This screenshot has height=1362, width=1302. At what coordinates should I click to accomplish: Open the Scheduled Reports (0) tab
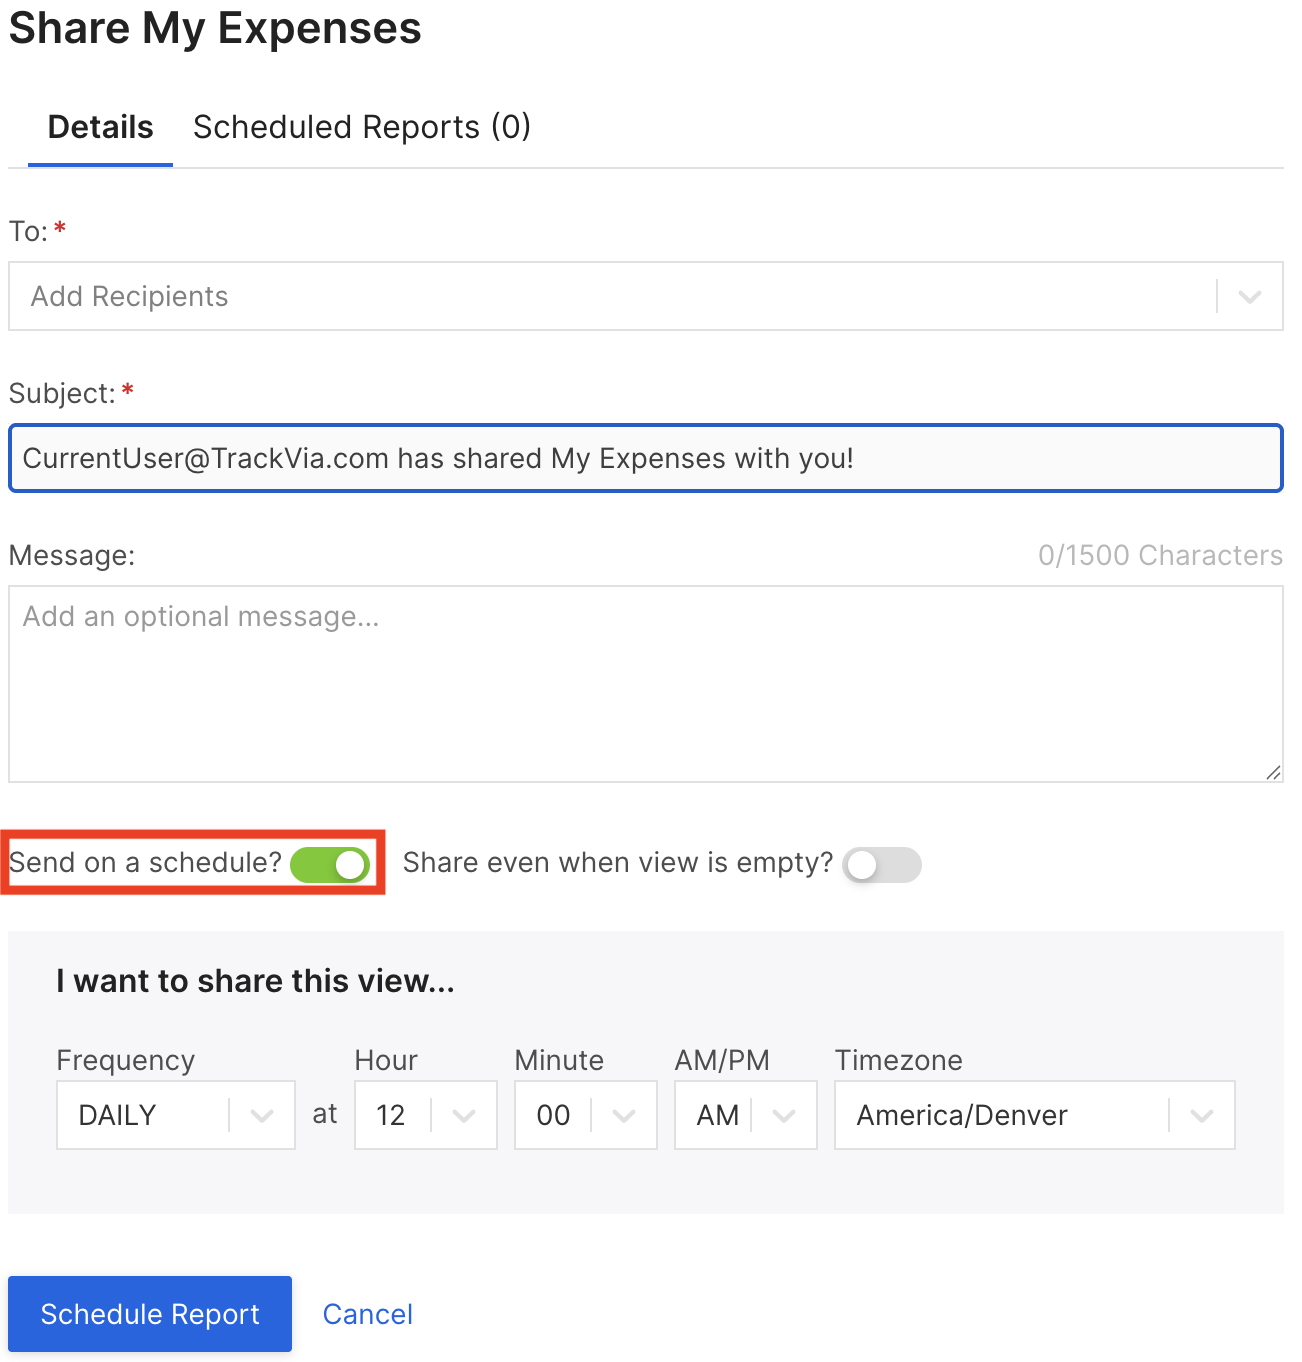point(361,128)
